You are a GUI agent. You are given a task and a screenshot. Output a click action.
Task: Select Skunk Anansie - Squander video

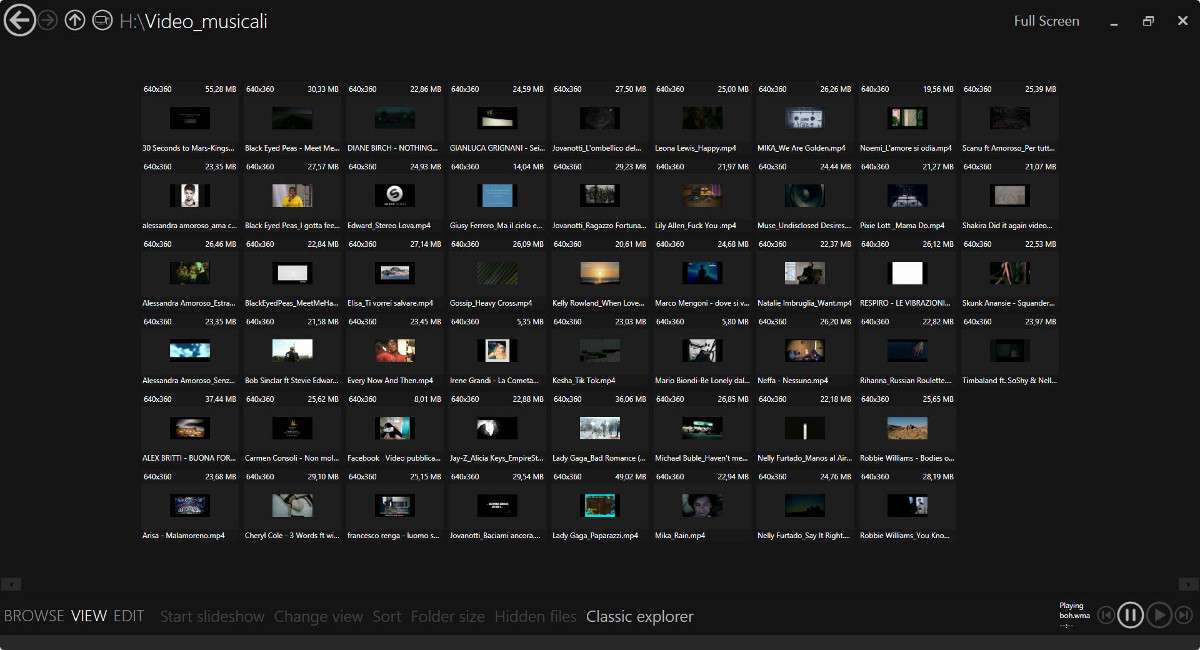pyautogui.click(x=1010, y=274)
